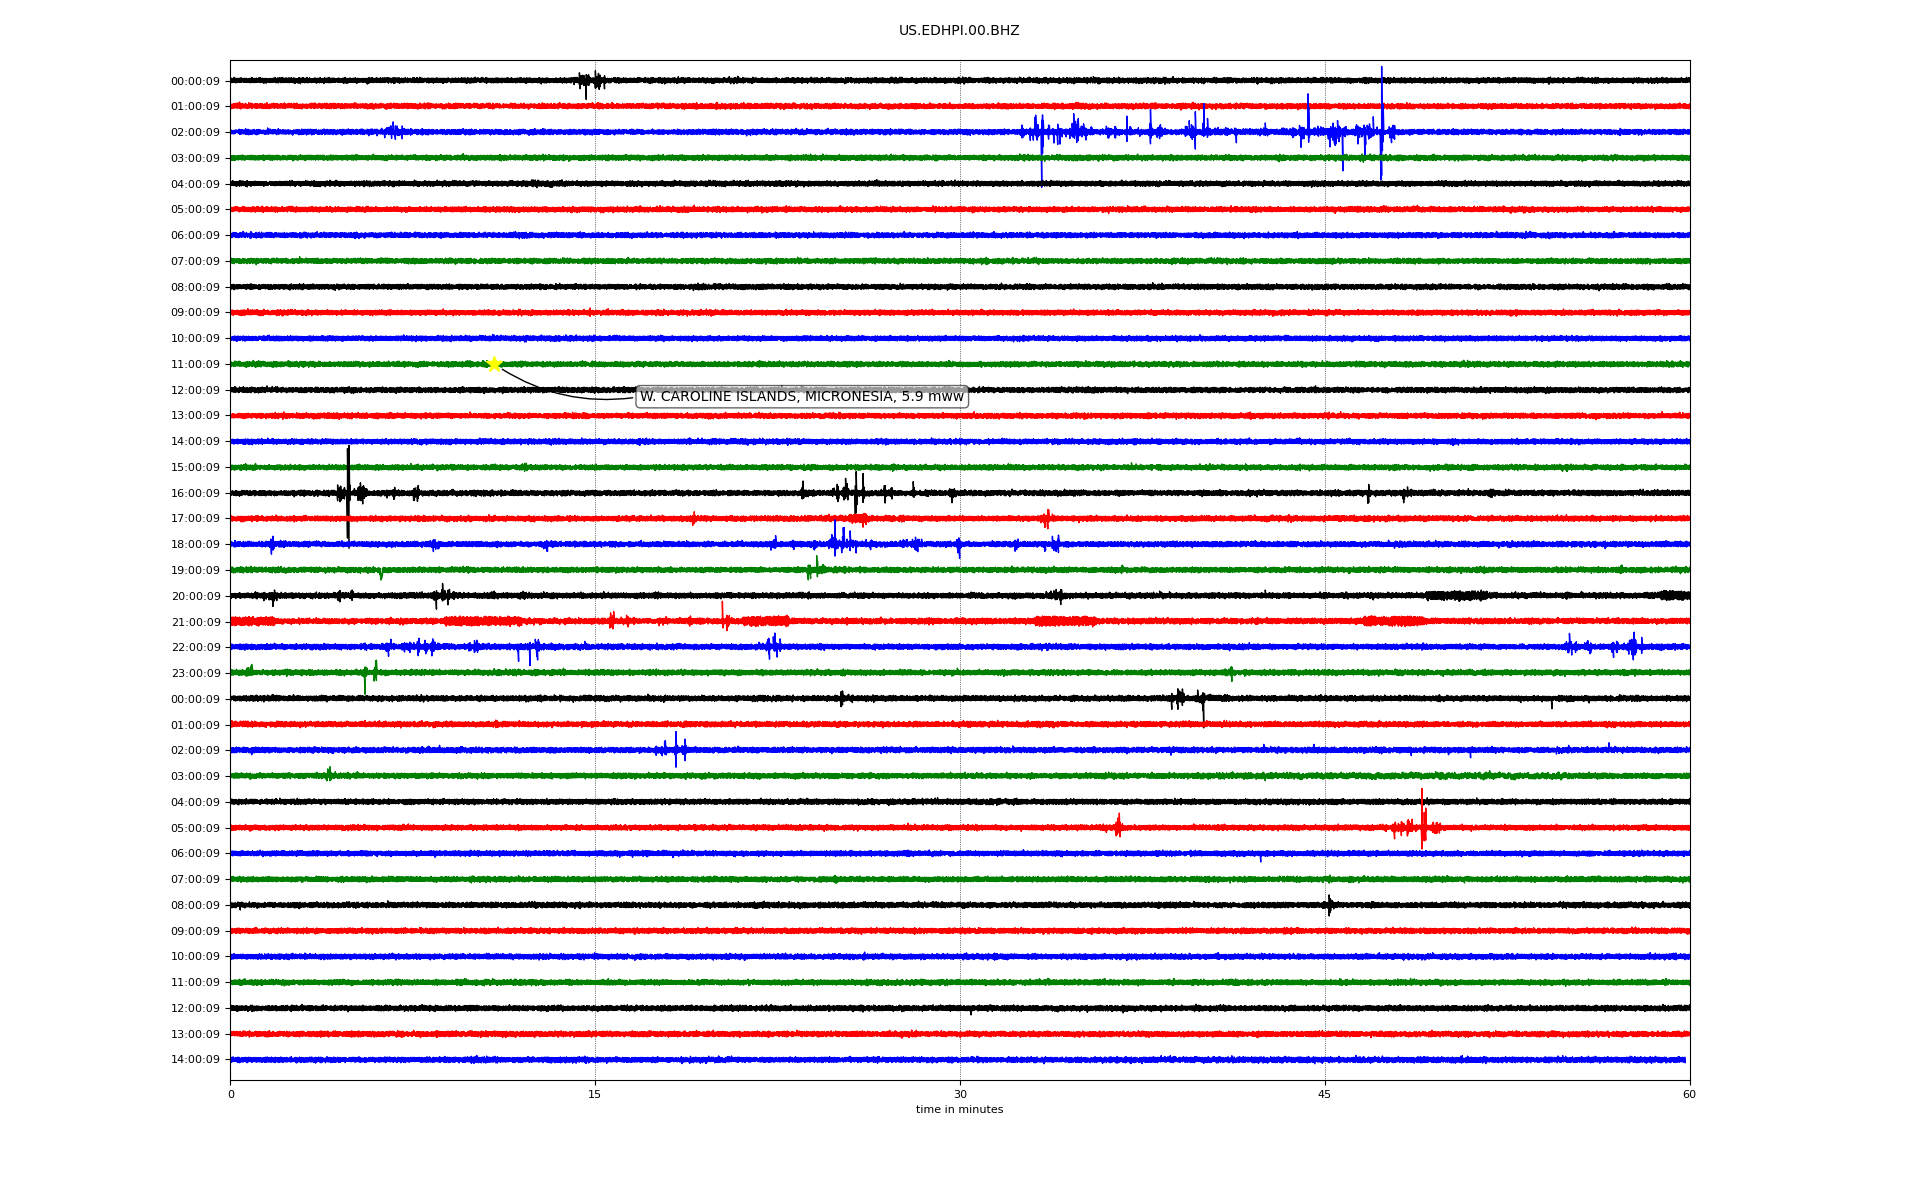The image size is (1920, 1200).
Task: Click the 23:00:09 time label
Action: click(x=195, y=674)
